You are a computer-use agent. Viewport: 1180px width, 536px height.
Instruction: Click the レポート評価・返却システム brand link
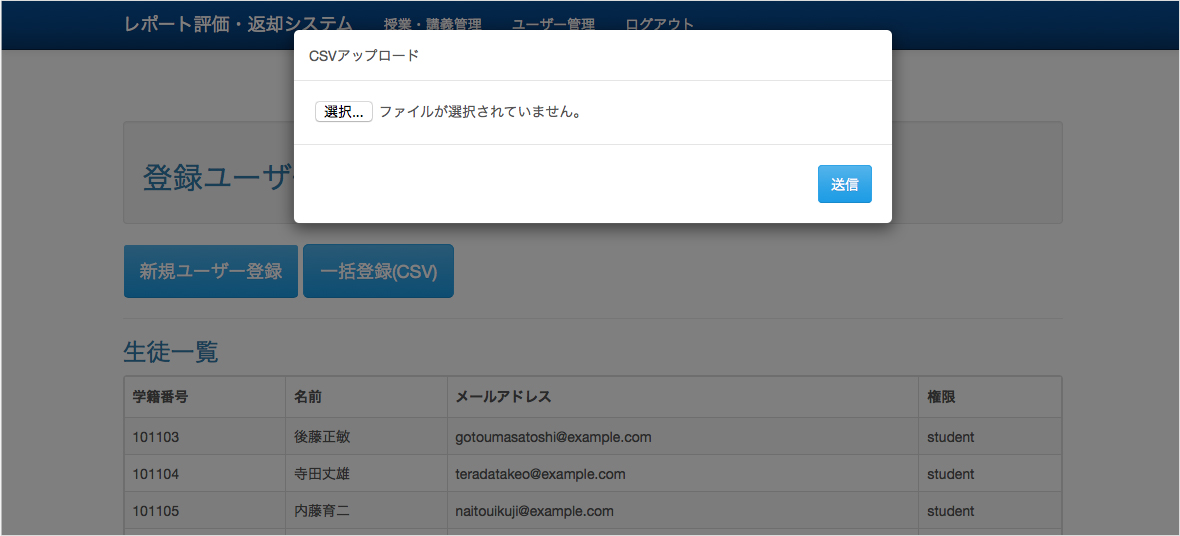[238, 24]
